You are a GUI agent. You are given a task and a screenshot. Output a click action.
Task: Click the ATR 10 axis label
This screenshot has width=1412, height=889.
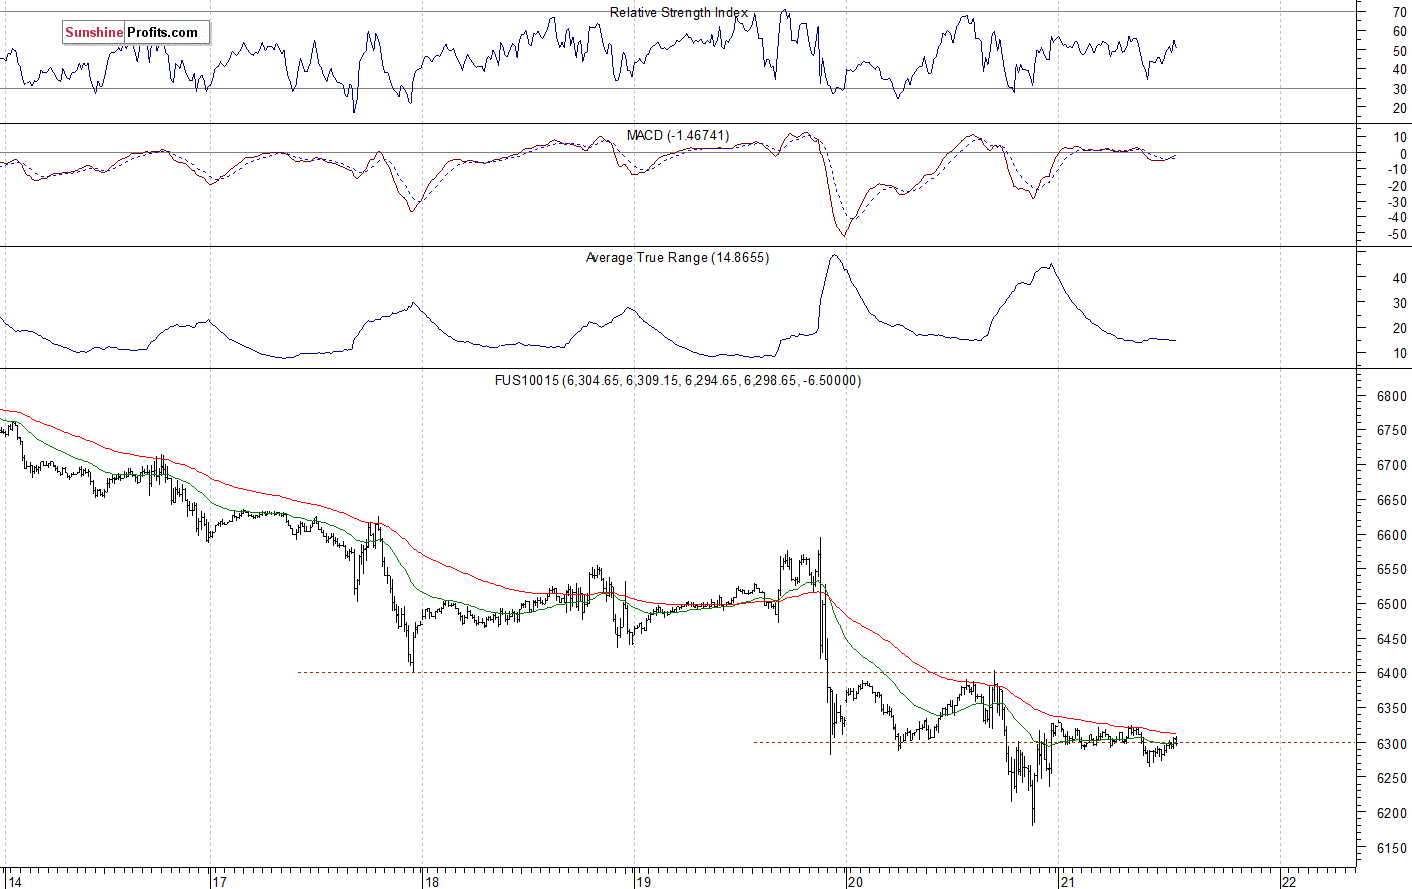pos(1400,353)
